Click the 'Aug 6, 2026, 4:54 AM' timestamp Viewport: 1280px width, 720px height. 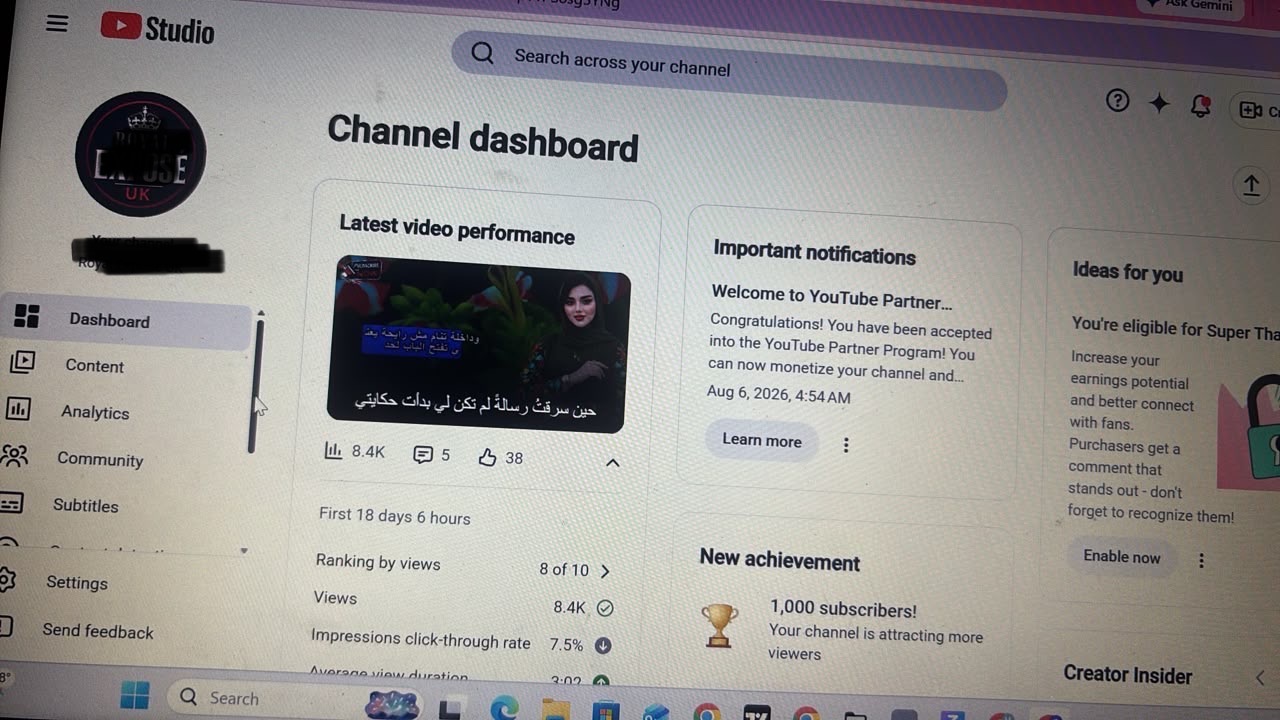click(779, 394)
